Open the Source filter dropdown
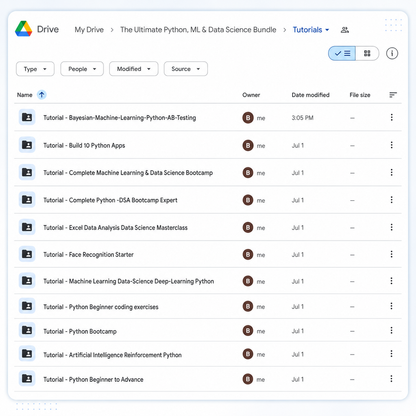This screenshot has height=416, width=416. (x=186, y=69)
